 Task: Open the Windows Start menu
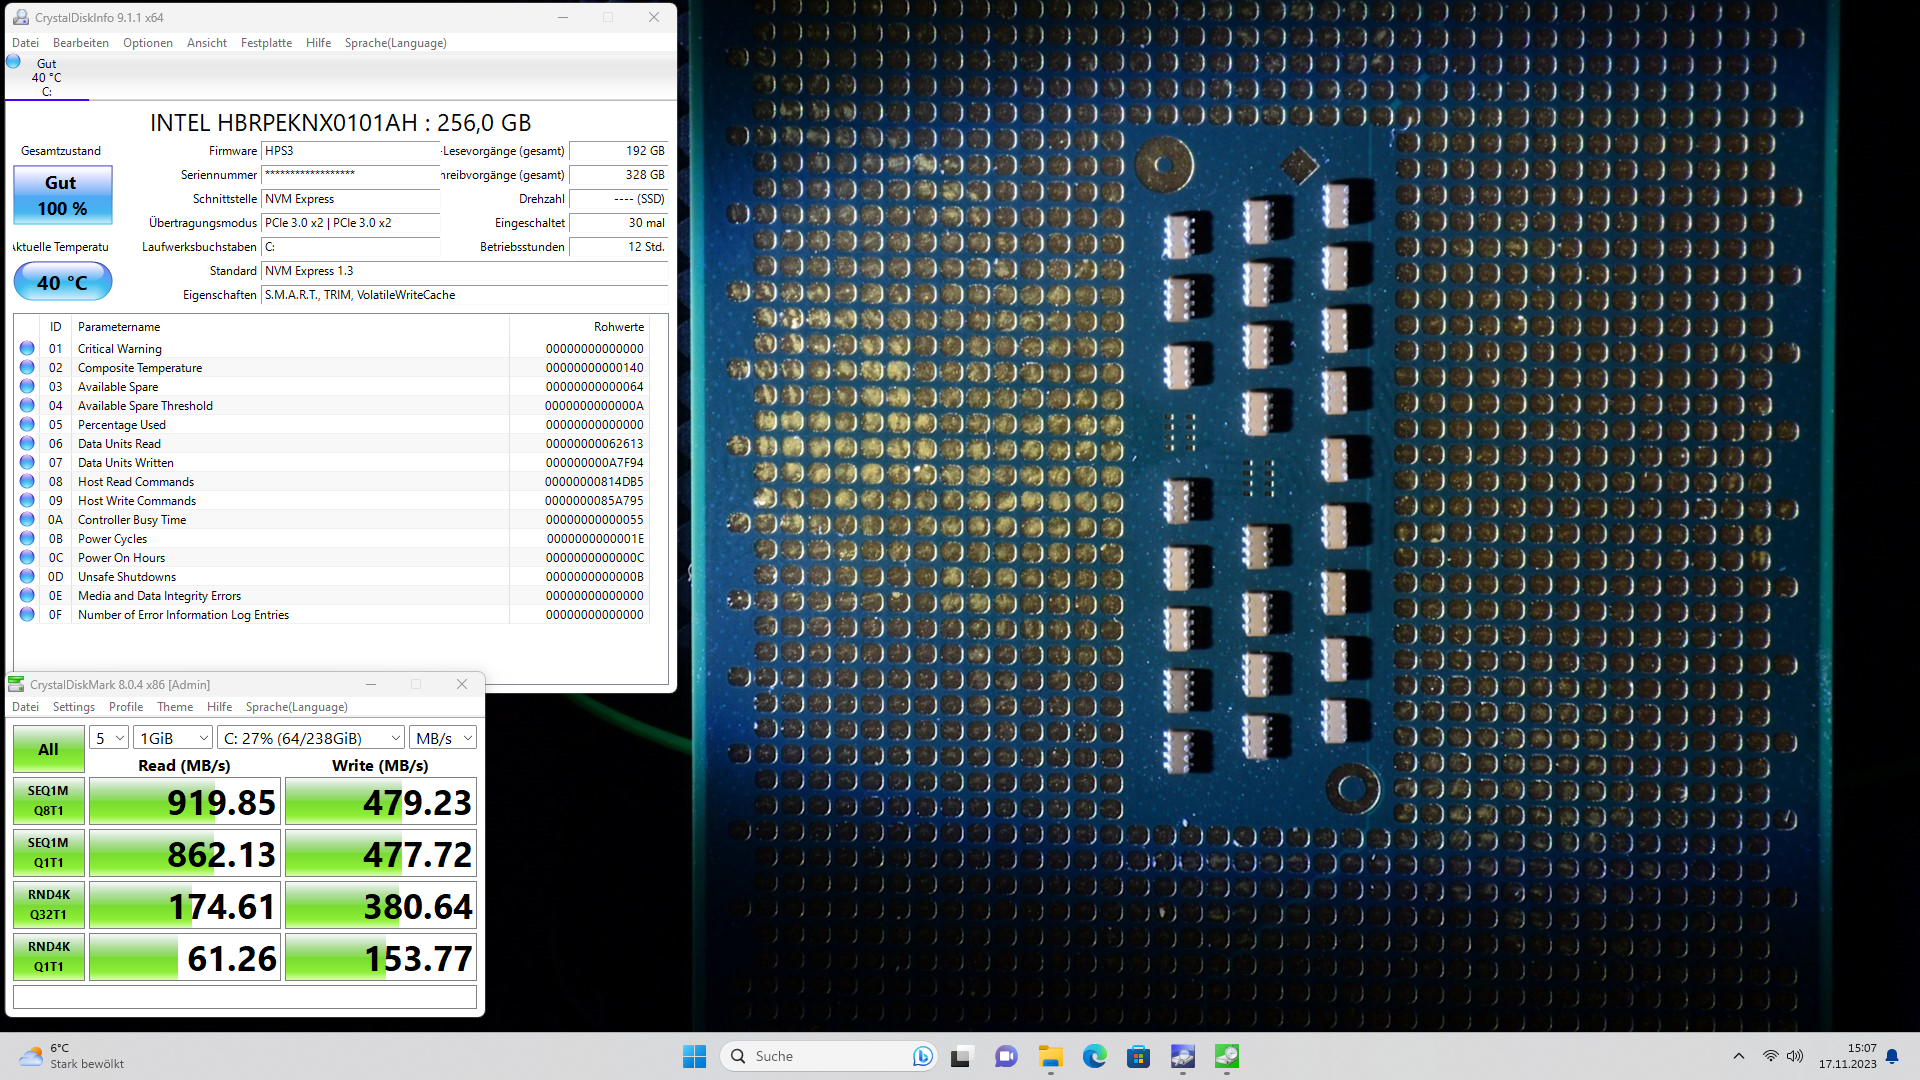click(694, 1056)
